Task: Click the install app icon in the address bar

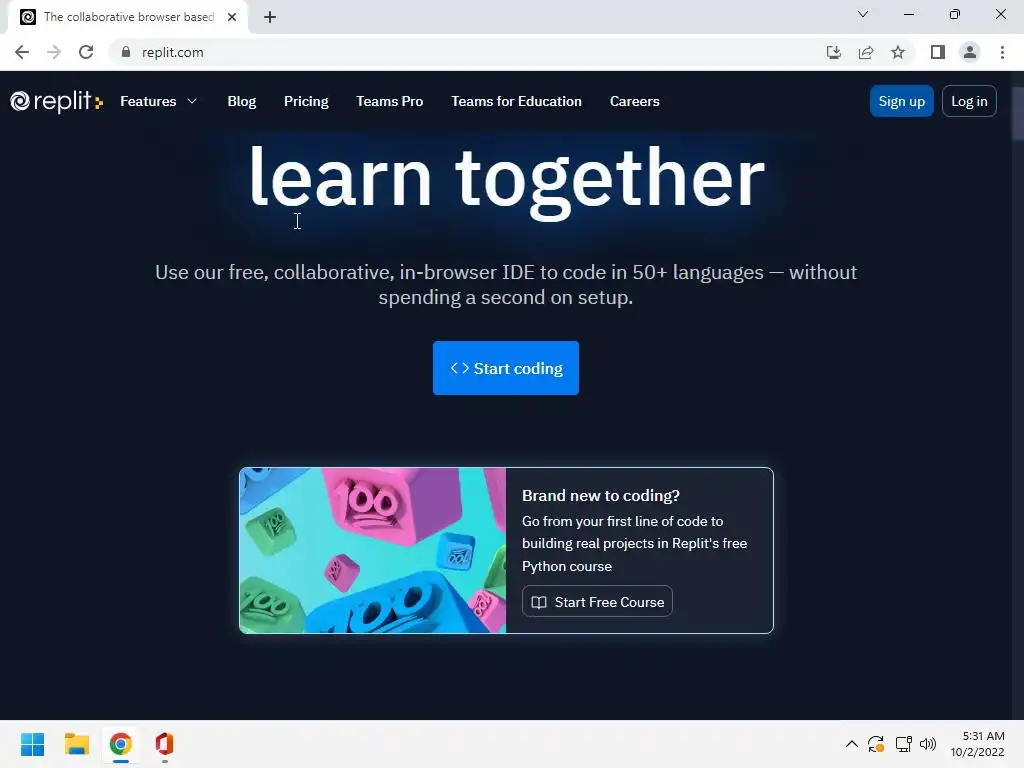Action: coord(833,52)
